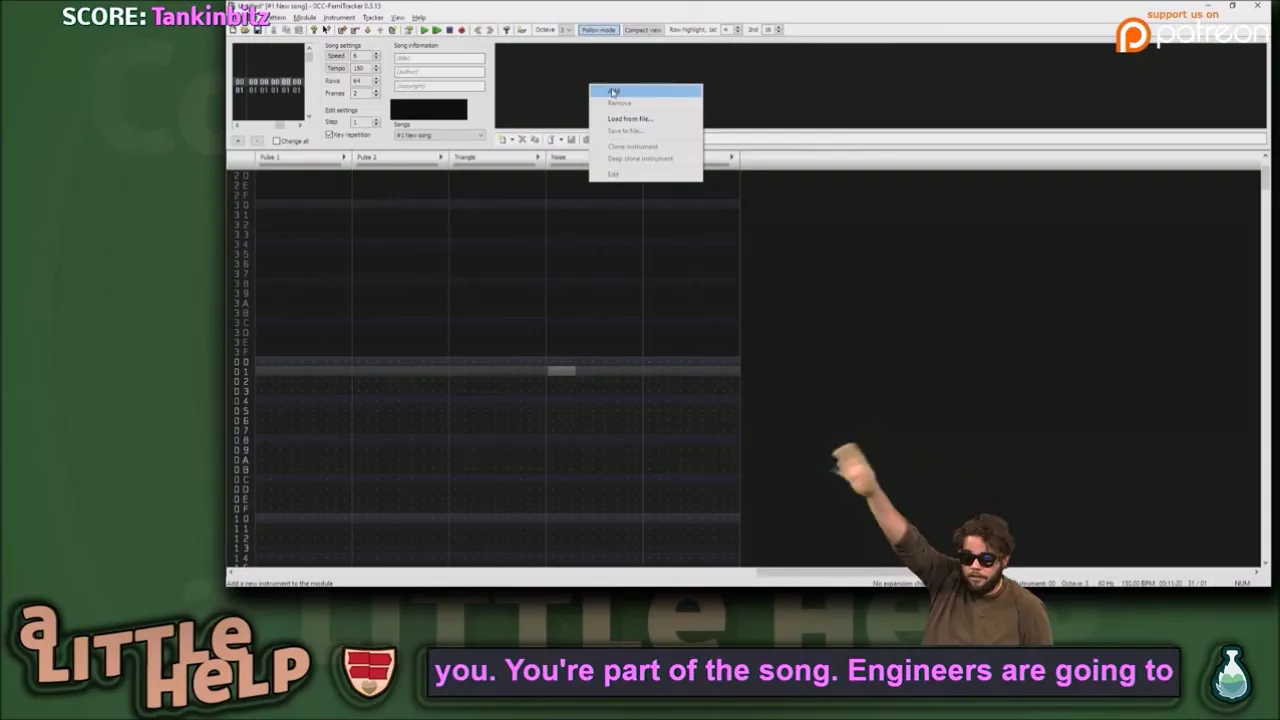Click the song title input field
1280x720 pixels.
pos(440,58)
